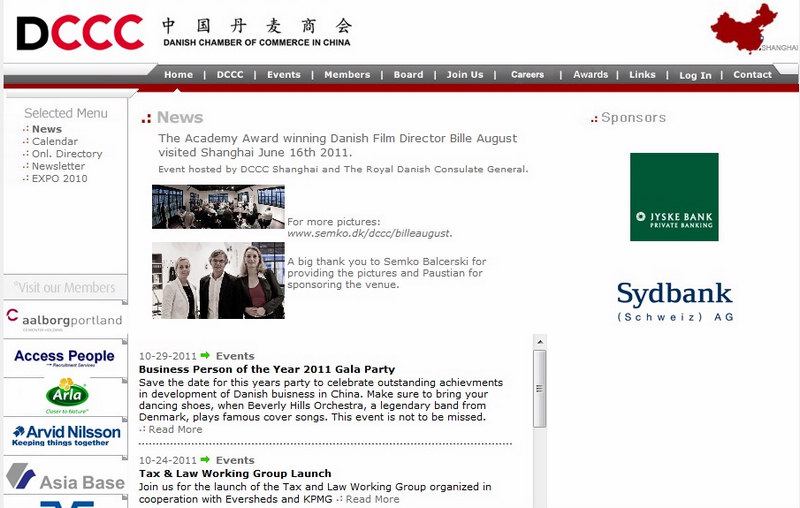Open Tax & Law Working Group Launch headline
Screen dimensions: 800x508
click(x=235, y=473)
